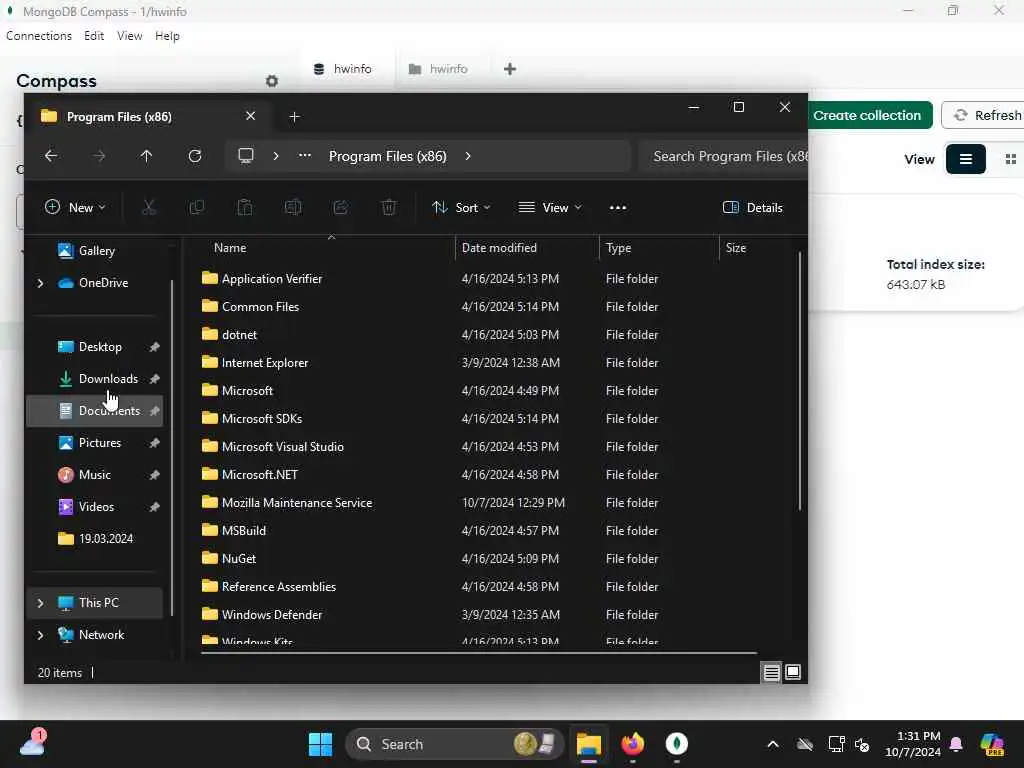The width and height of the screenshot is (1024, 768).
Task: Click the Cut scissors icon in Explorer toolbar
Action: tap(149, 208)
